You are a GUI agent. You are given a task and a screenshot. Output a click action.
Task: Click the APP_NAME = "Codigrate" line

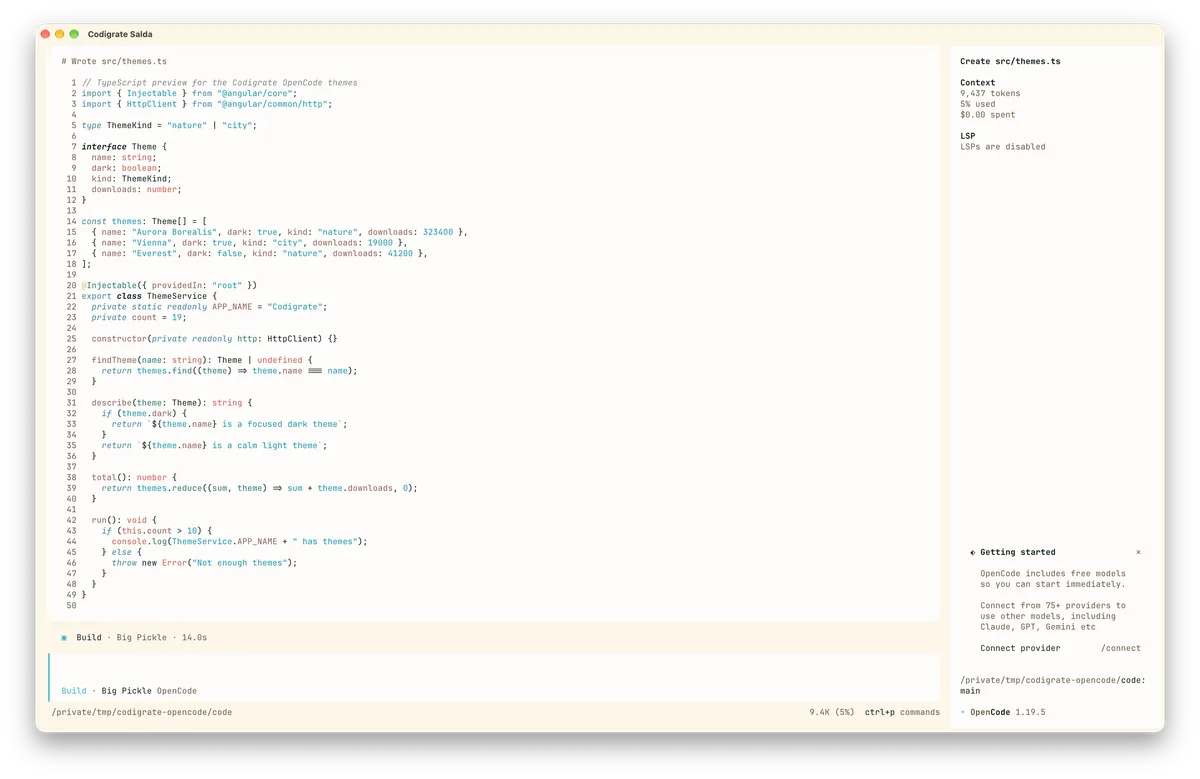pos(209,306)
